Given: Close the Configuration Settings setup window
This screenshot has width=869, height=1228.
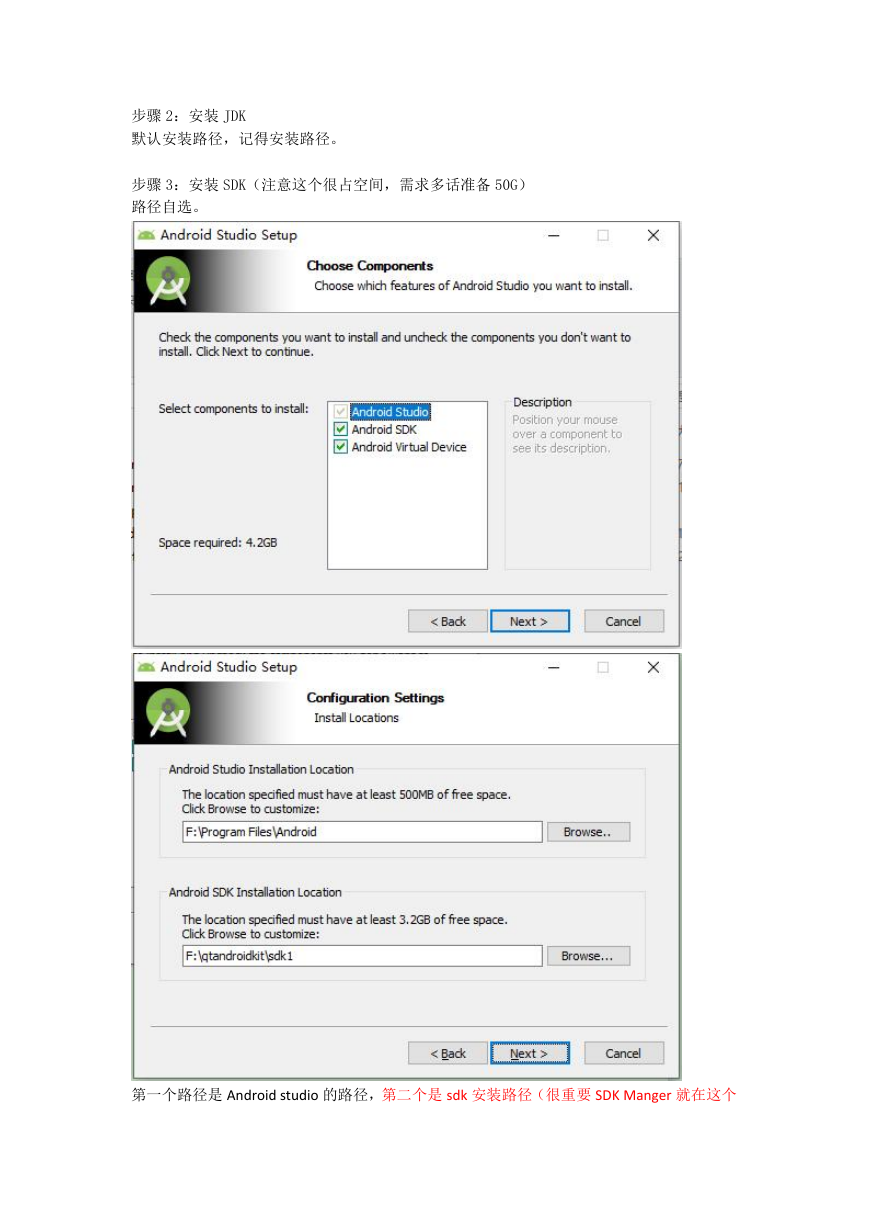Looking at the screenshot, I should click(x=653, y=667).
